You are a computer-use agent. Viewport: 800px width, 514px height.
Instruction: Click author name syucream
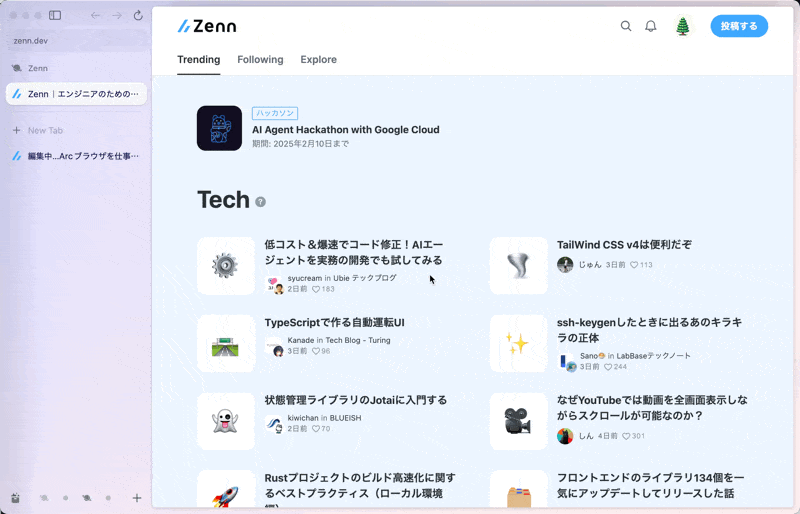coord(305,278)
